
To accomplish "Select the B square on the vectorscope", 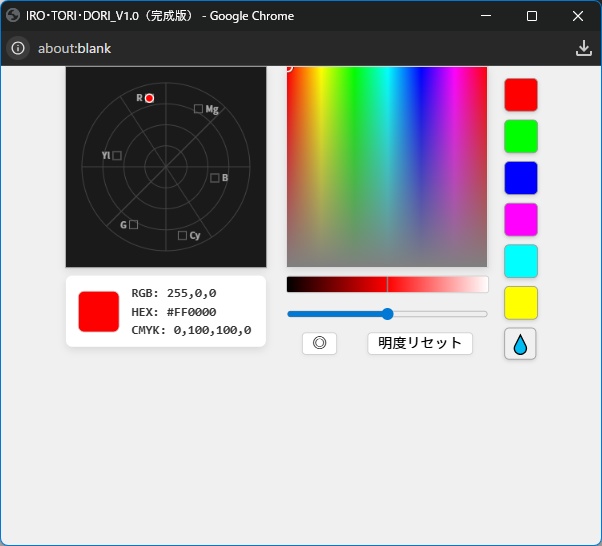I will click(x=215, y=178).
